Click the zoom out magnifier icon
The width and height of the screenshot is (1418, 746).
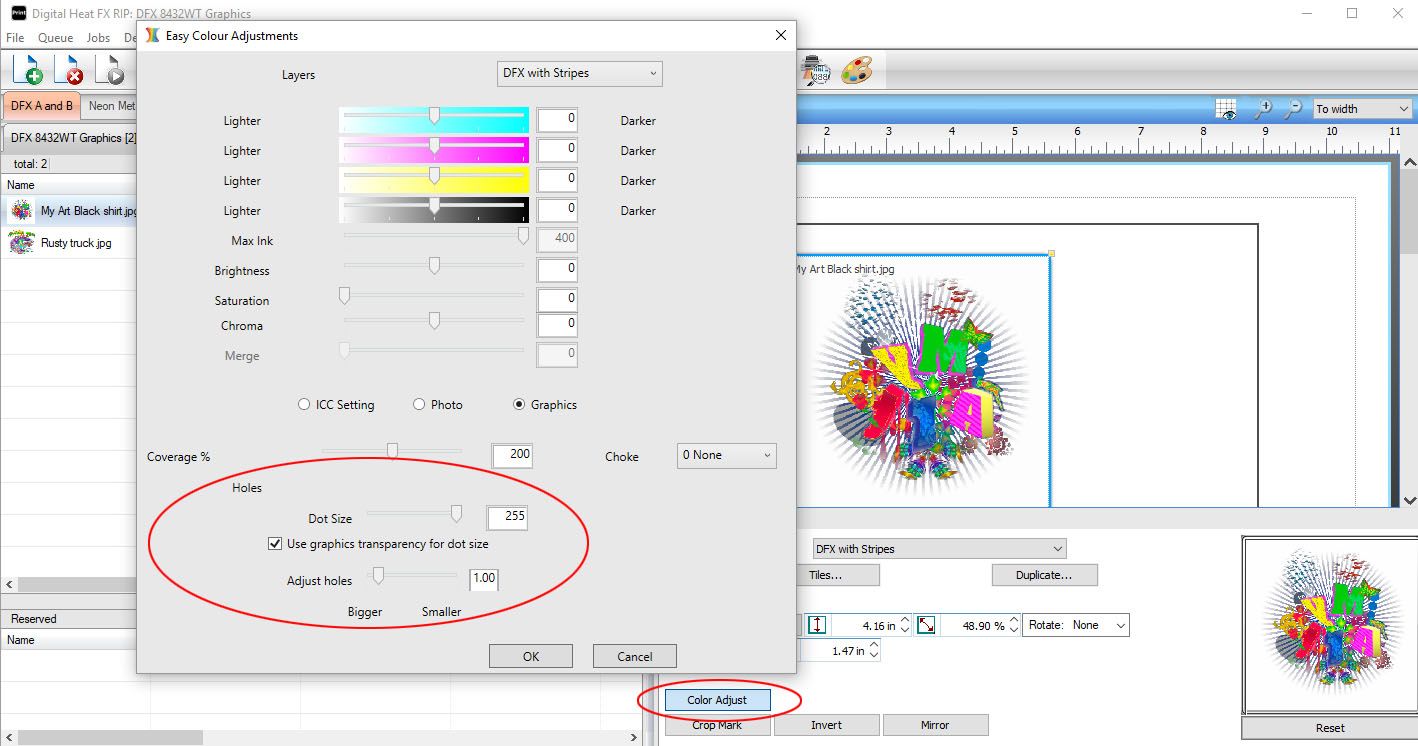point(1293,108)
